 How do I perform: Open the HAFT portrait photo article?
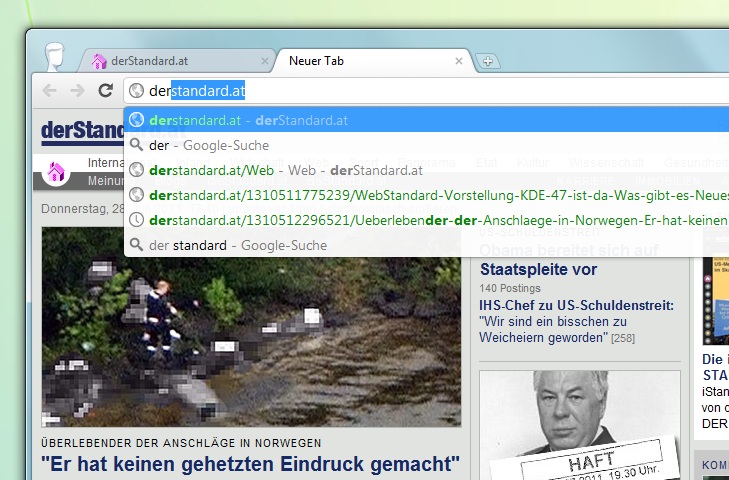(x=580, y=425)
